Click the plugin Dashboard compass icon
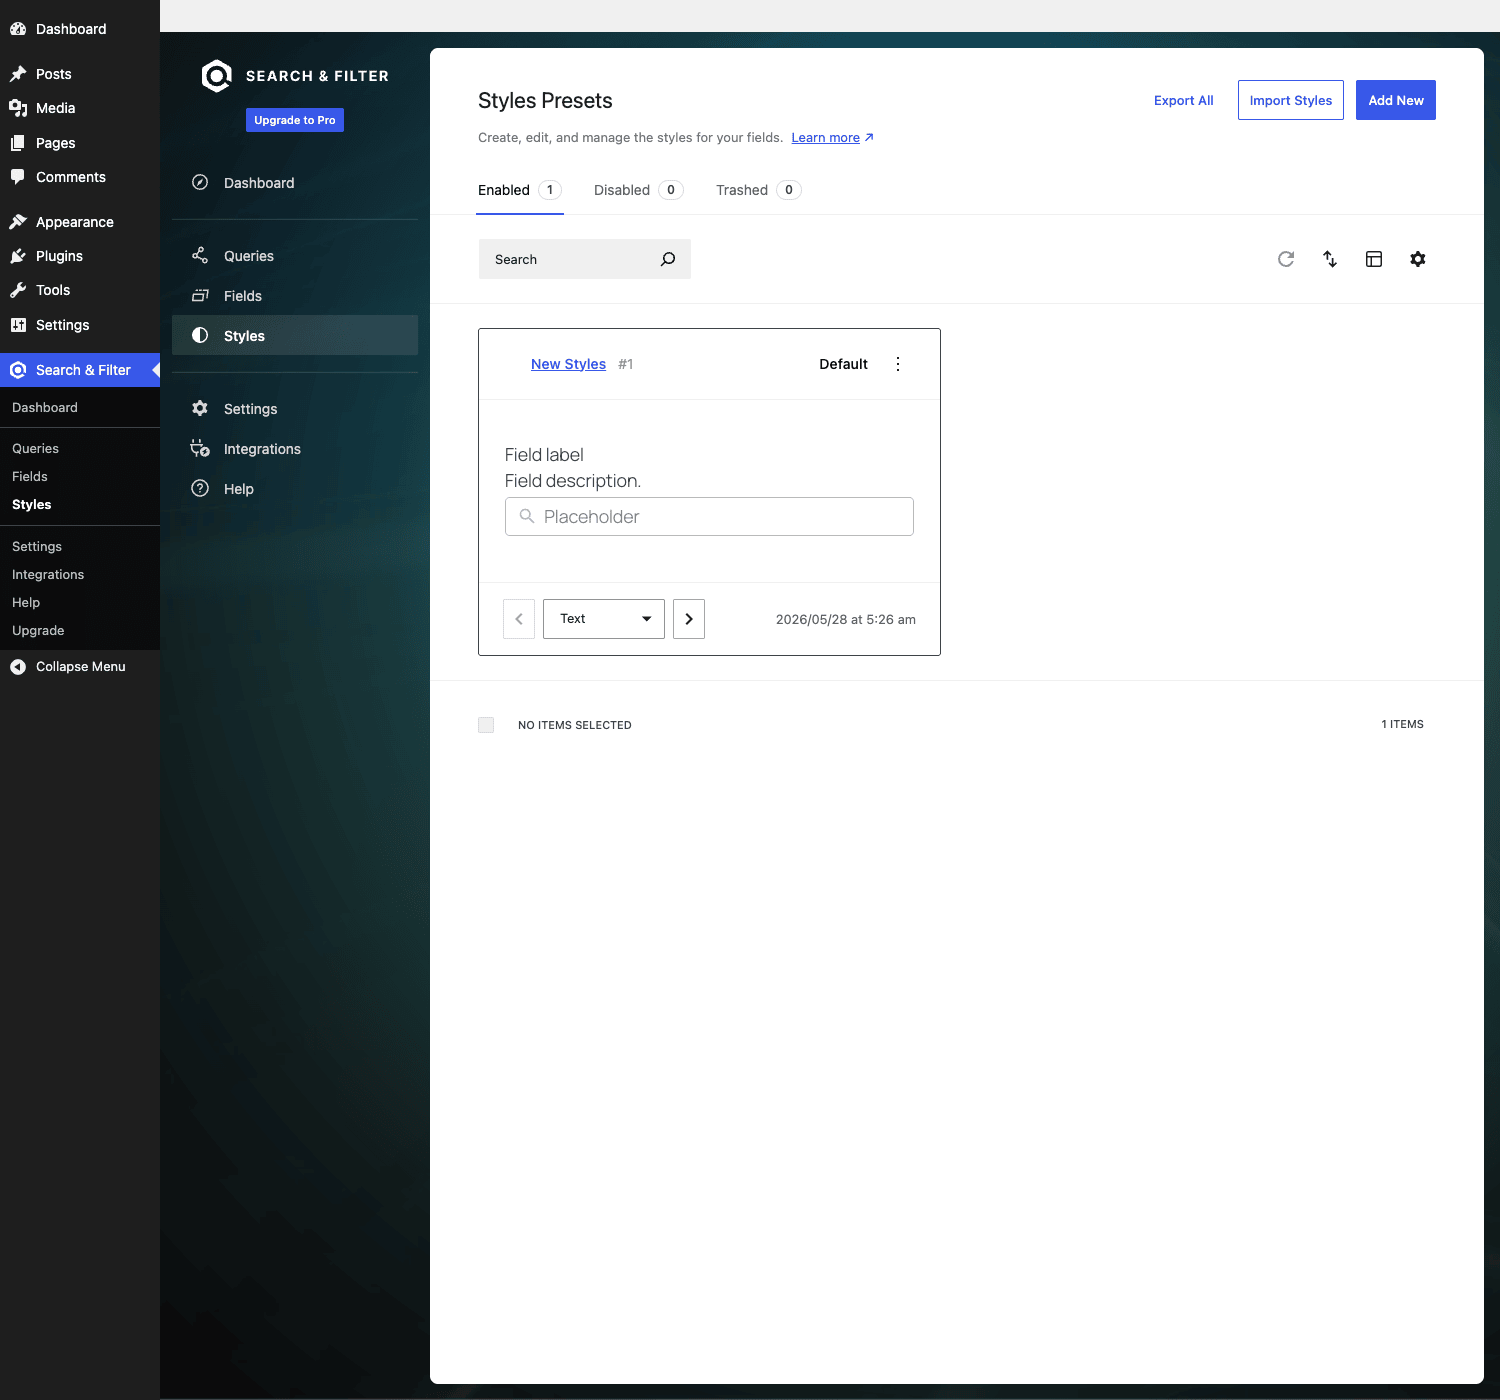Image resolution: width=1500 pixels, height=1400 pixels. (200, 182)
